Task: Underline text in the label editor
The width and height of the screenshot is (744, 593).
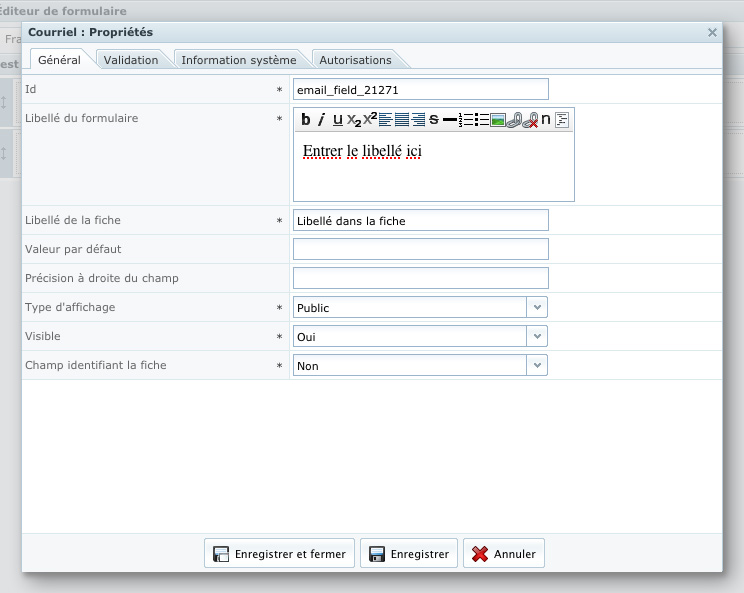Action: click(337, 120)
